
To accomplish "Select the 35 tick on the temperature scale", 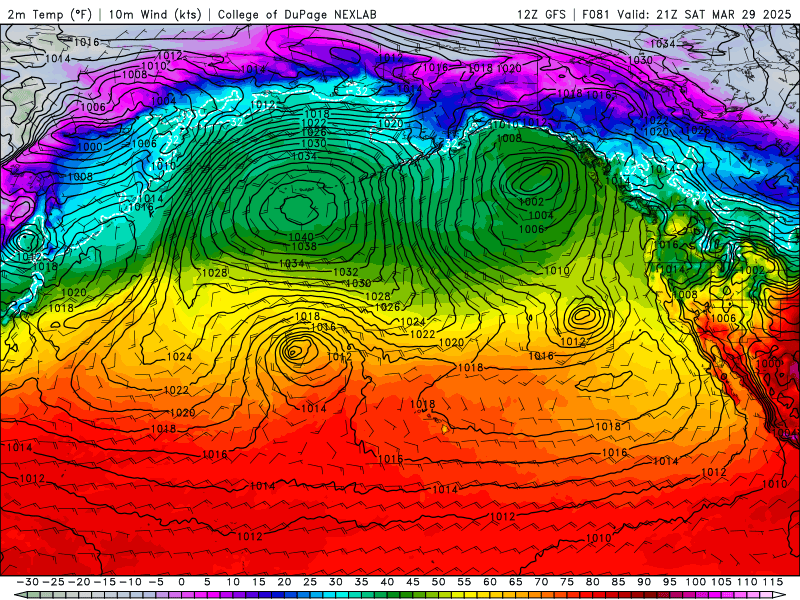I will point(361,582).
